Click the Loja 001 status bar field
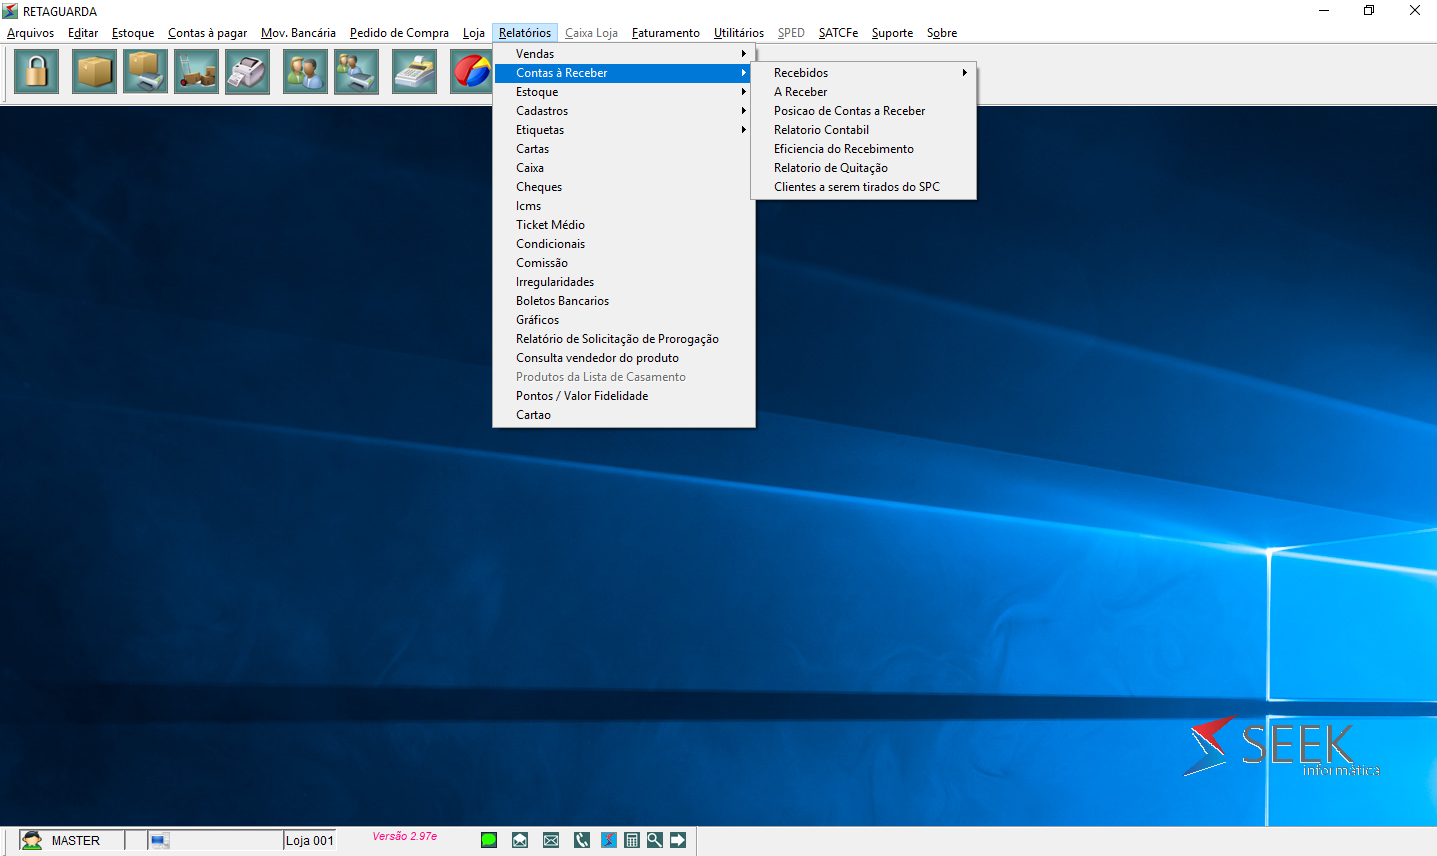The image size is (1437, 856). coord(310,841)
